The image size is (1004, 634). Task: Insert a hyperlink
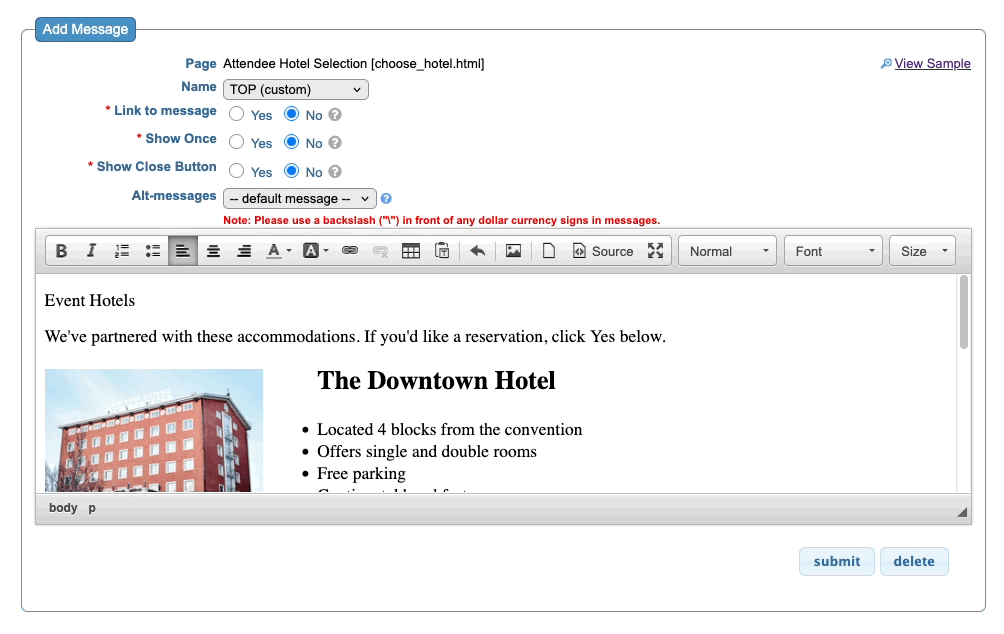click(x=350, y=251)
